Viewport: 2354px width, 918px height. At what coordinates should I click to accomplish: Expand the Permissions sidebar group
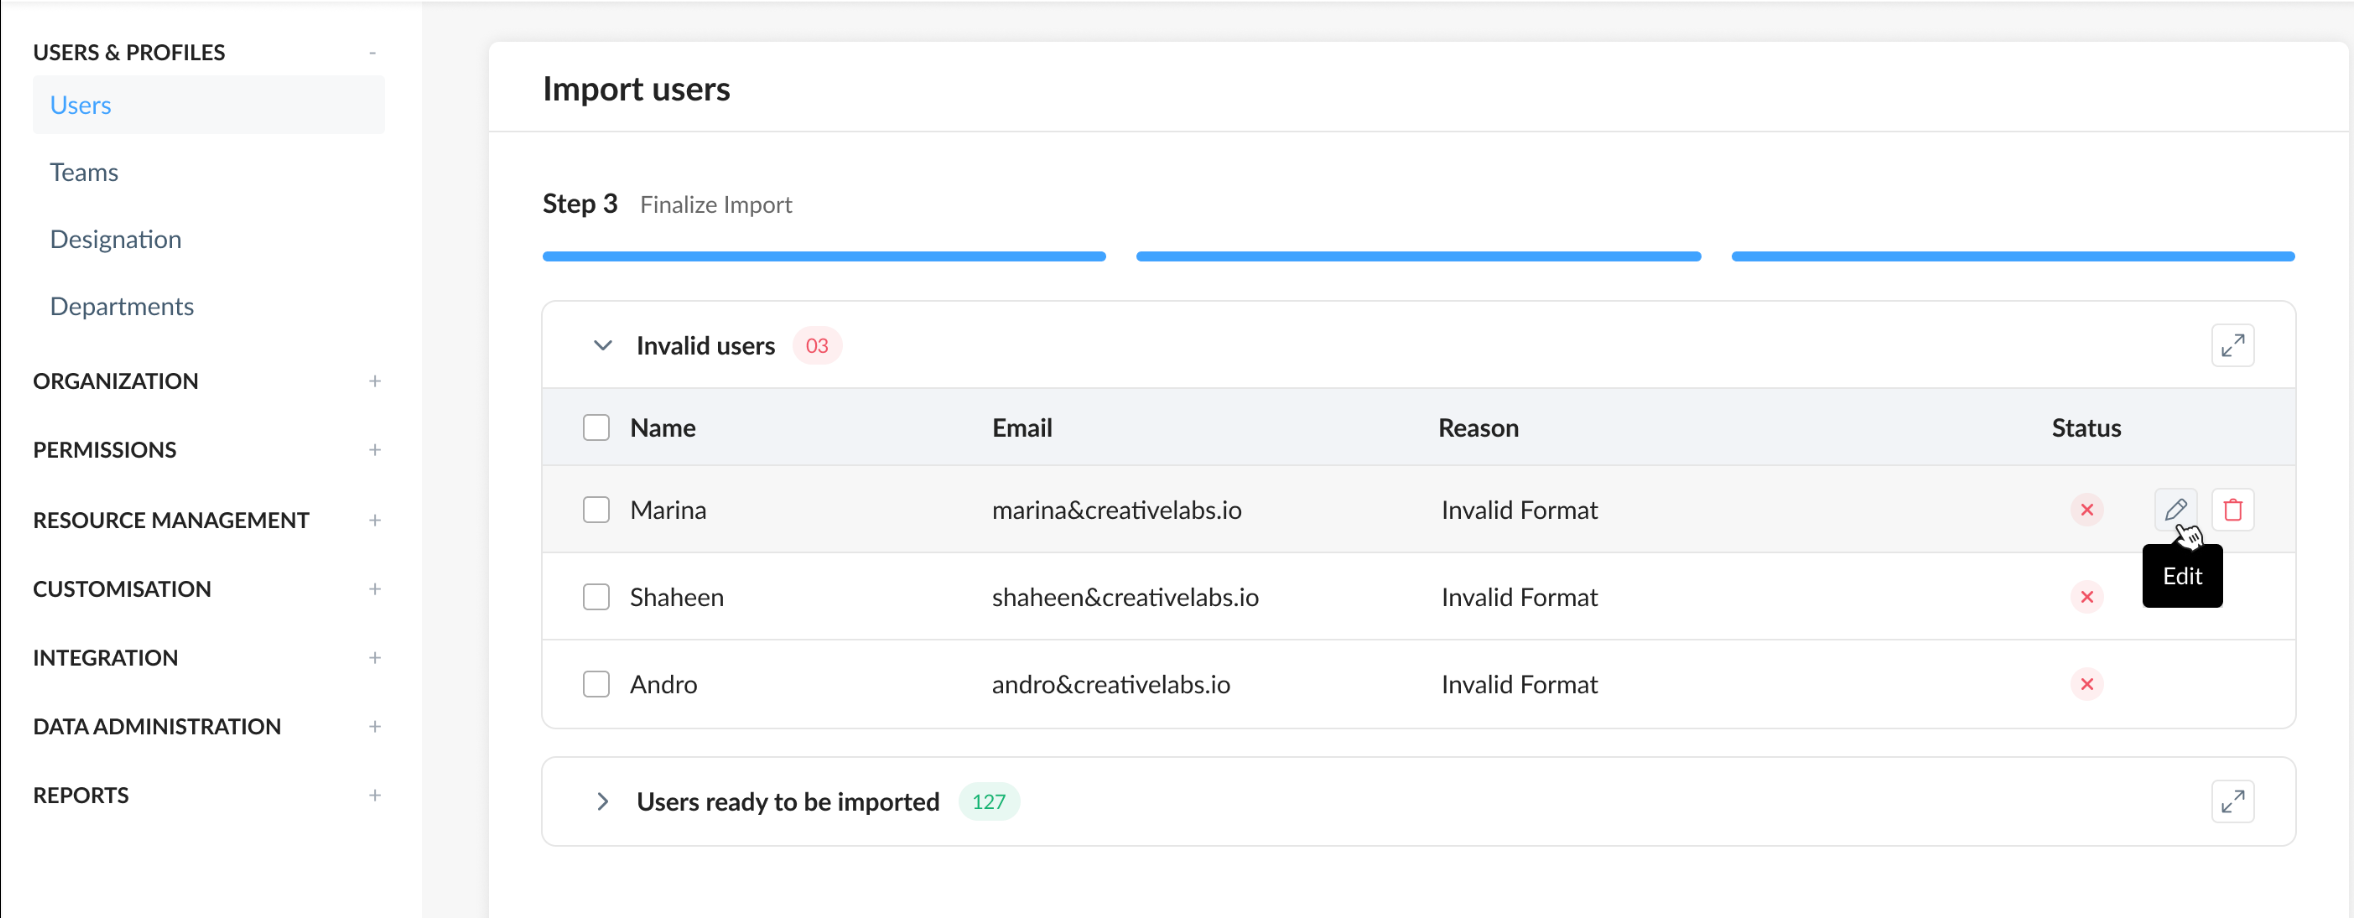click(375, 450)
